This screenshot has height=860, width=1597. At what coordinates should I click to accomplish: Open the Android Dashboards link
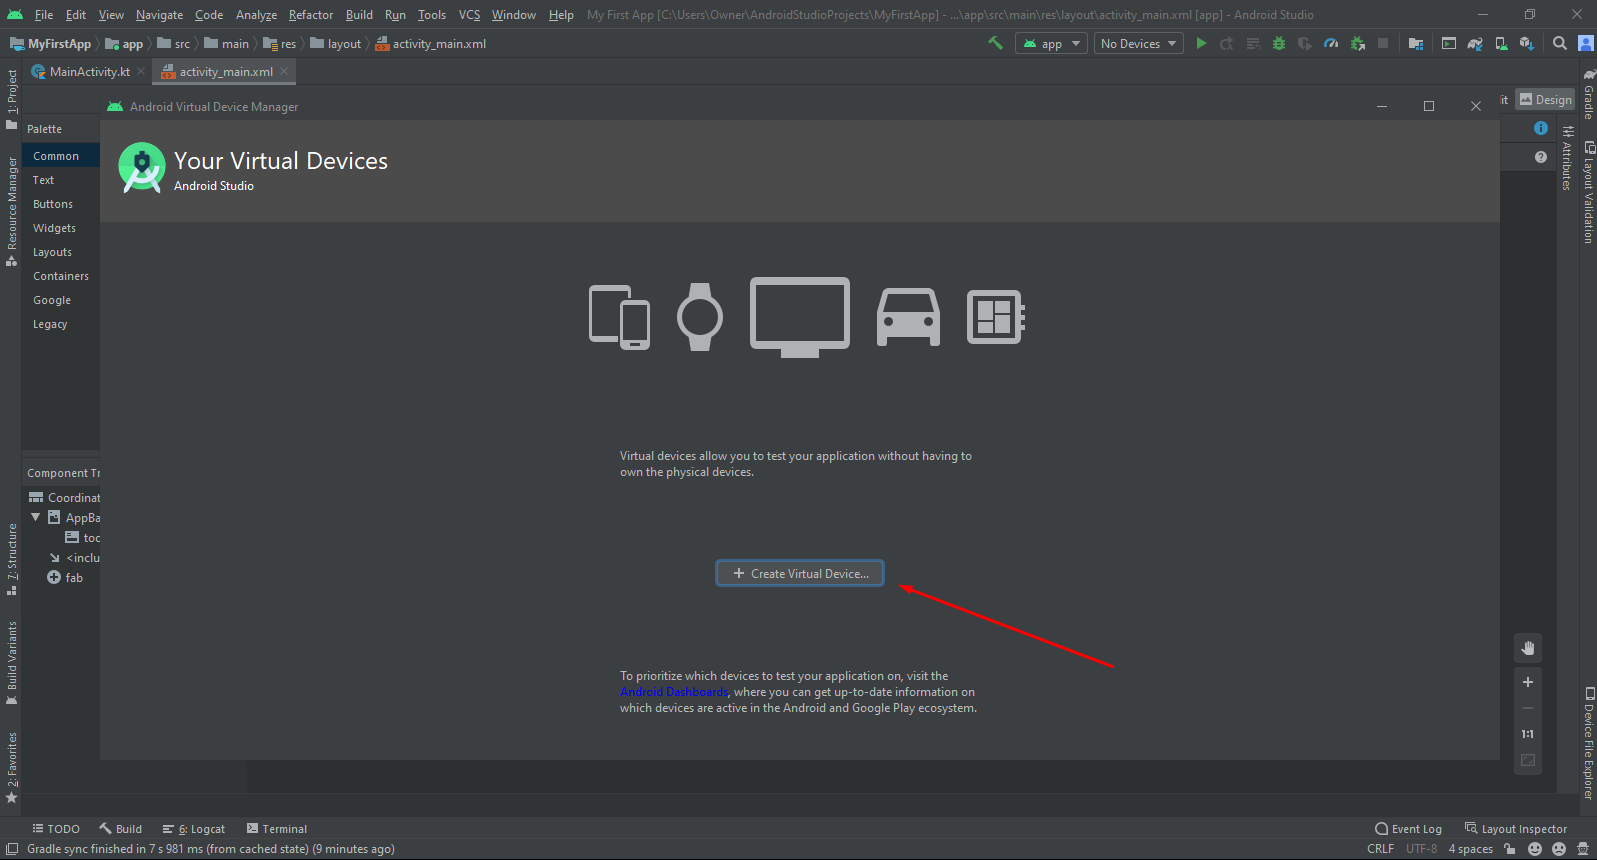tap(674, 692)
